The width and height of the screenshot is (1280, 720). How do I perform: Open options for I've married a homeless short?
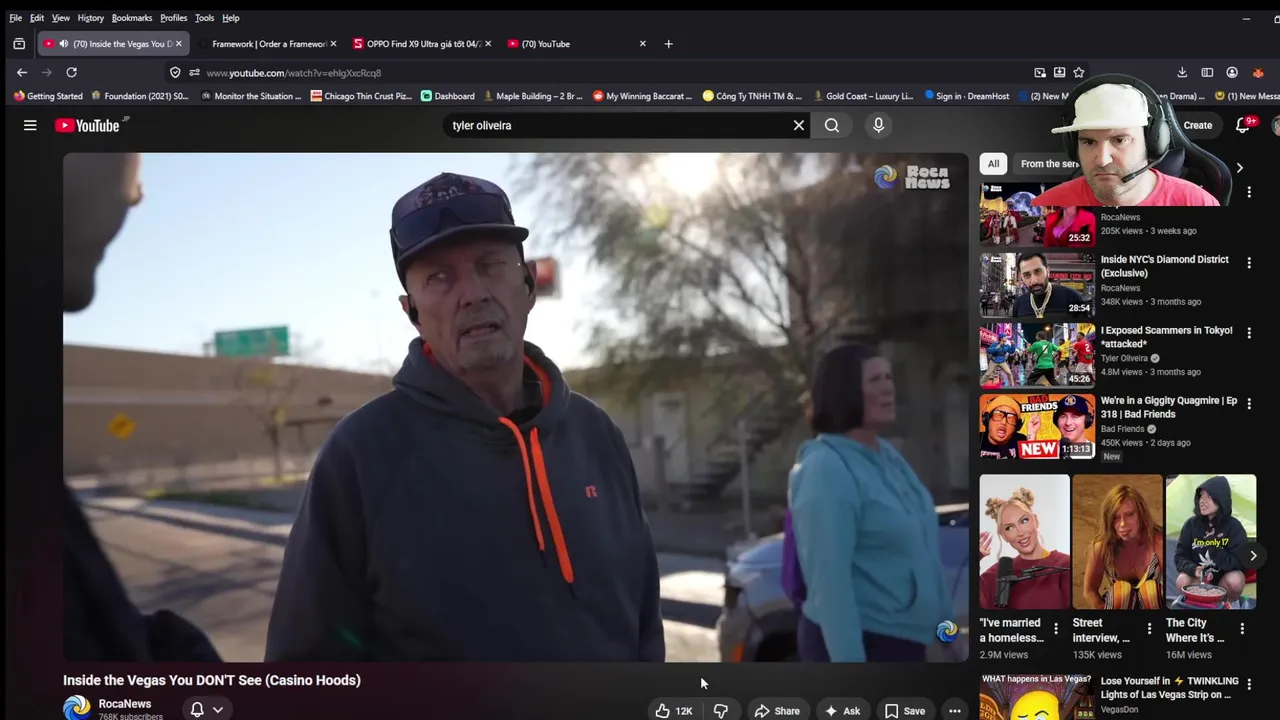click(1056, 629)
